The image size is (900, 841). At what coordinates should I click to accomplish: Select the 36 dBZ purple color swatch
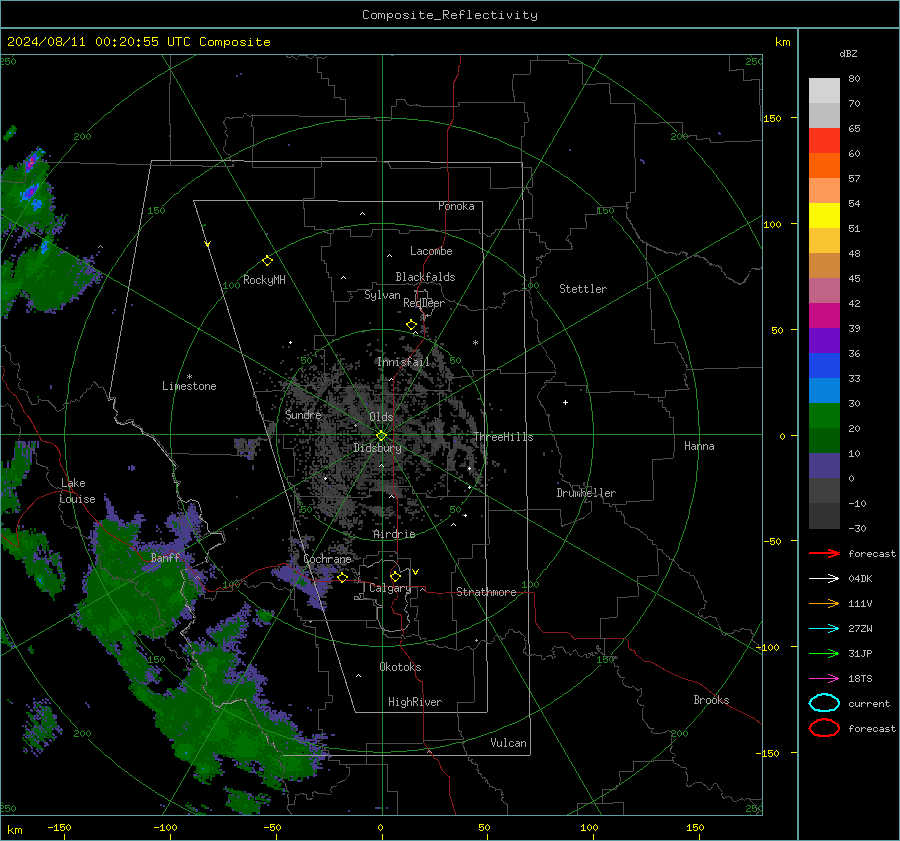pyautogui.click(x=824, y=340)
